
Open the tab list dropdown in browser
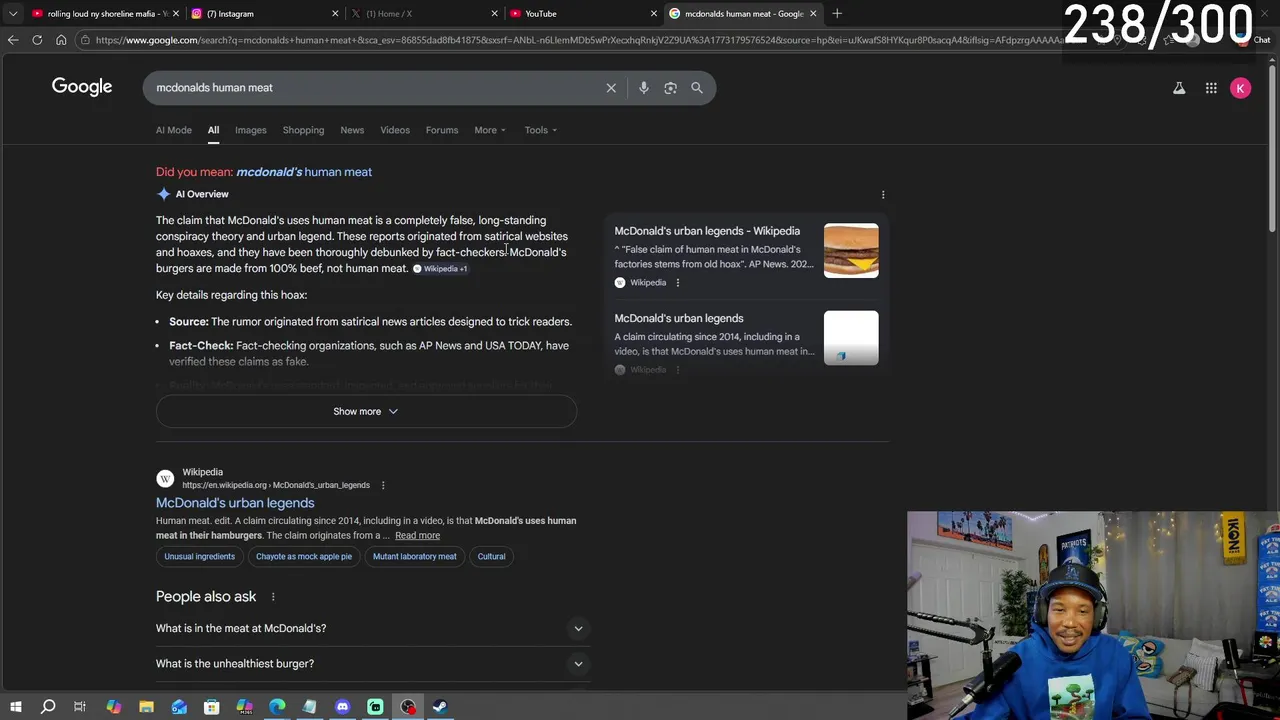[13, 13]
